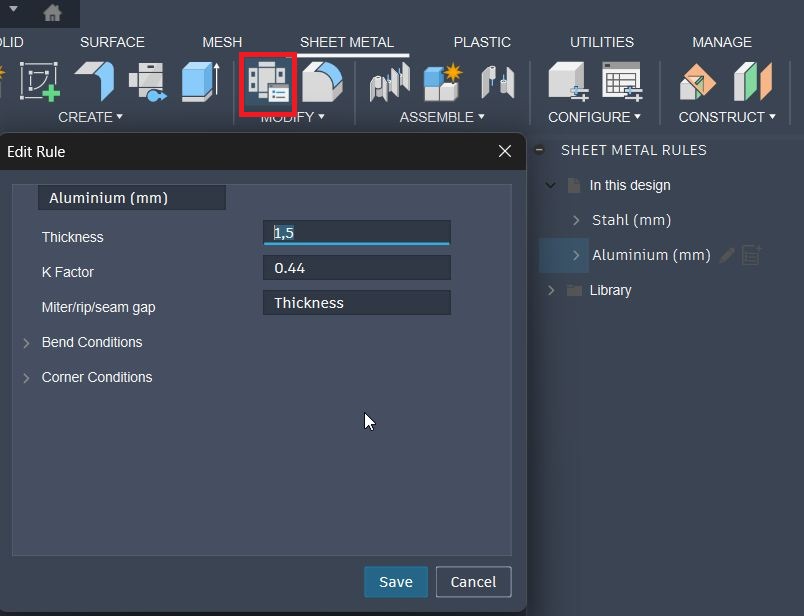Open the ASSEMBLE dropdown menu
This screenshot has width=804, height=616.
pos(442,117)
